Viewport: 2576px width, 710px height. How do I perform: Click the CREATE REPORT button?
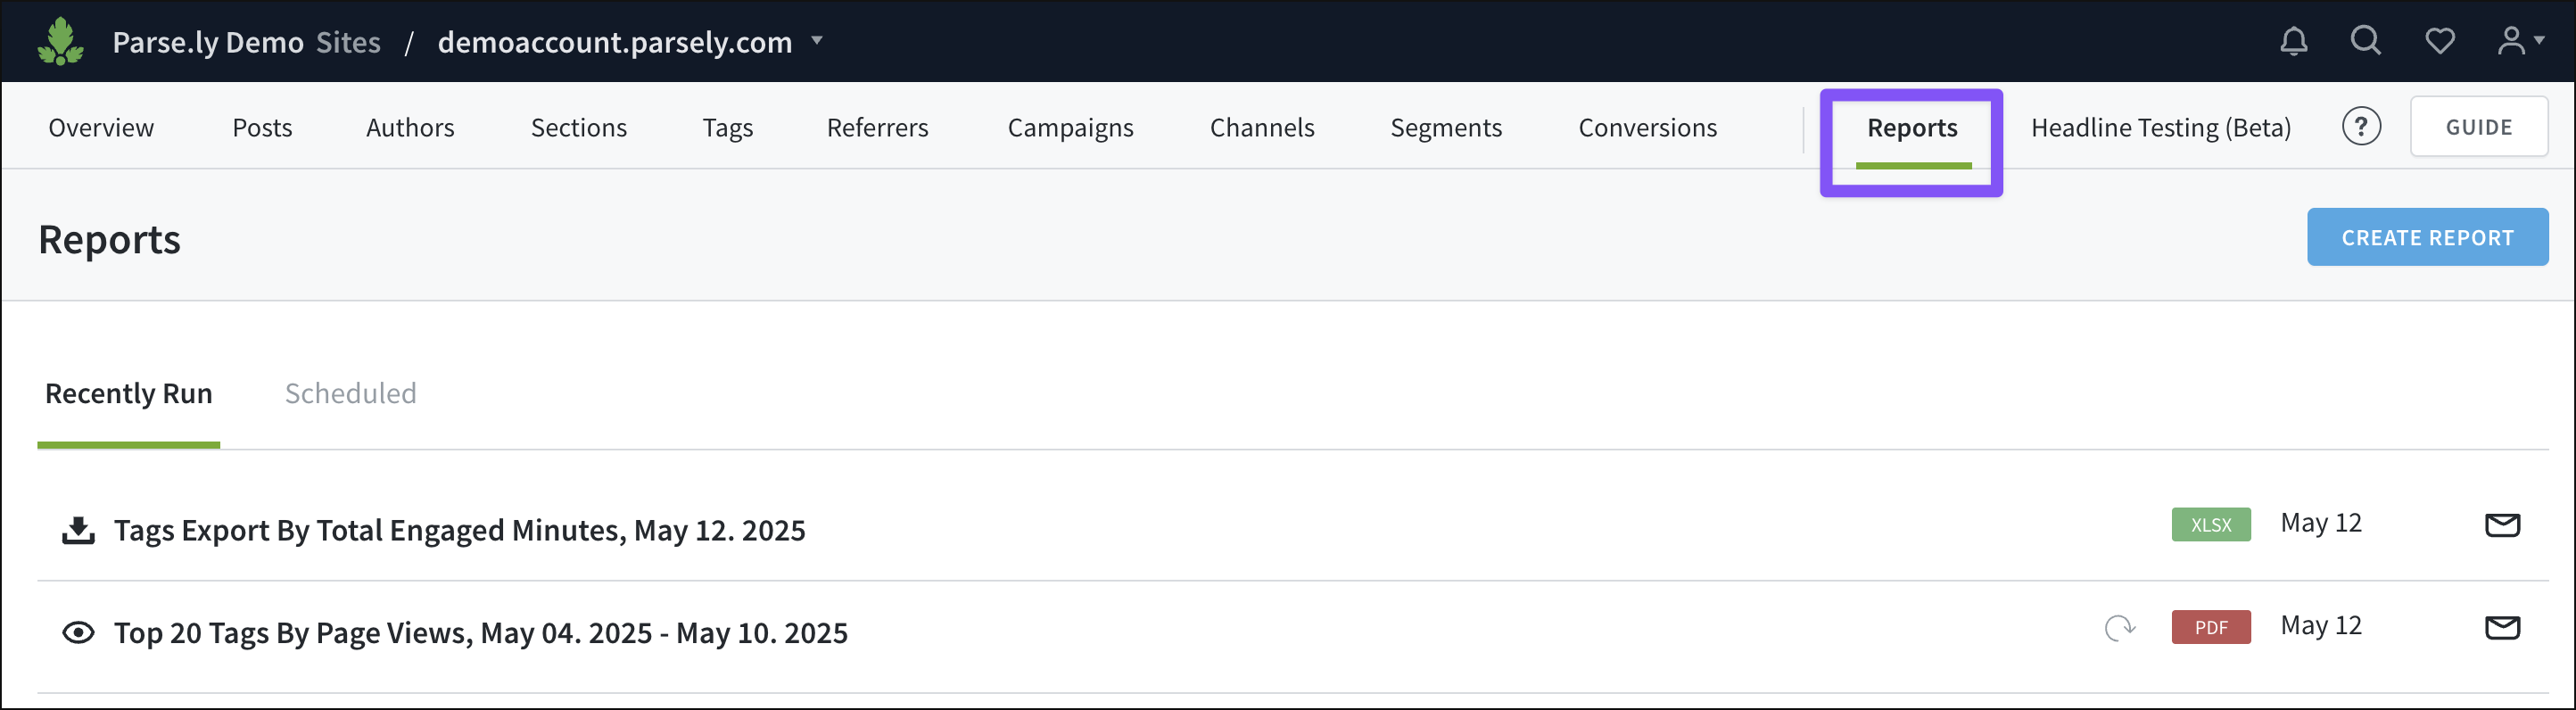[x=2427, y=238]
